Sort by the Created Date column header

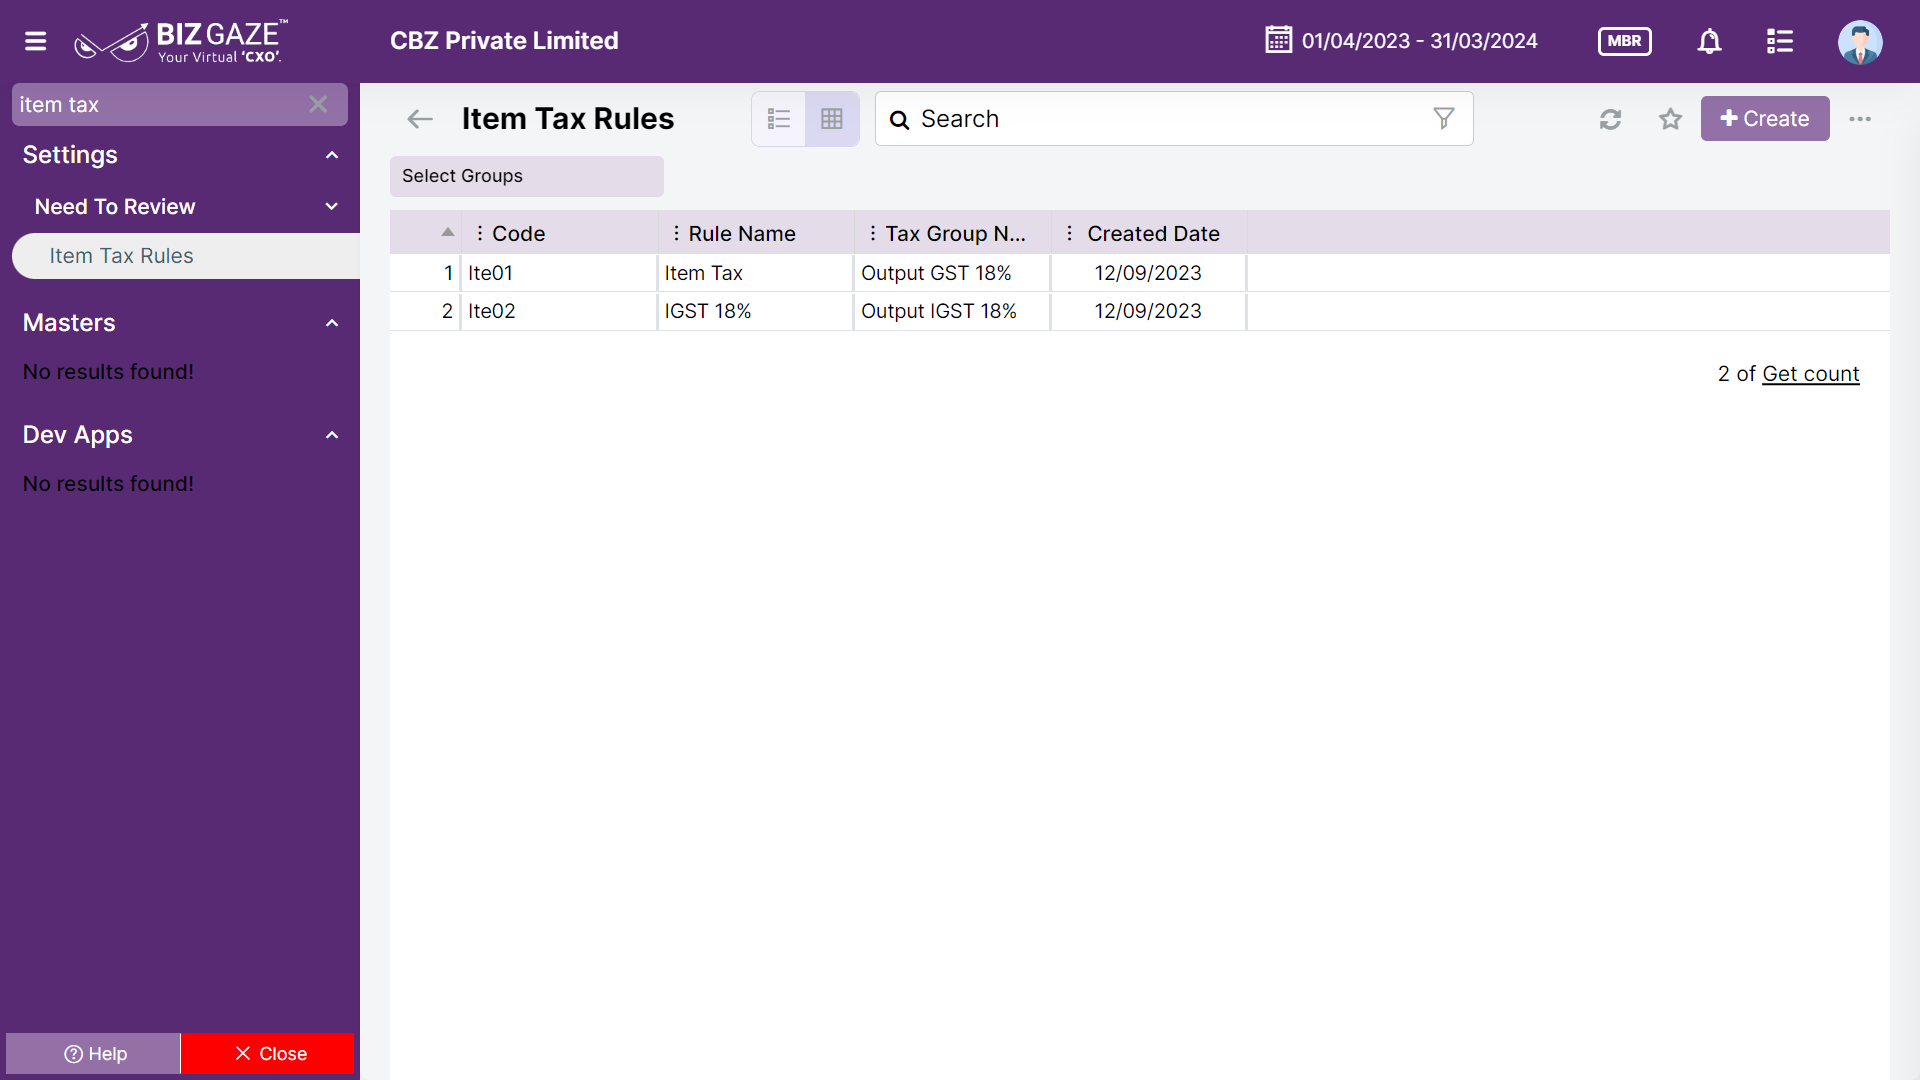point(1153,233)
